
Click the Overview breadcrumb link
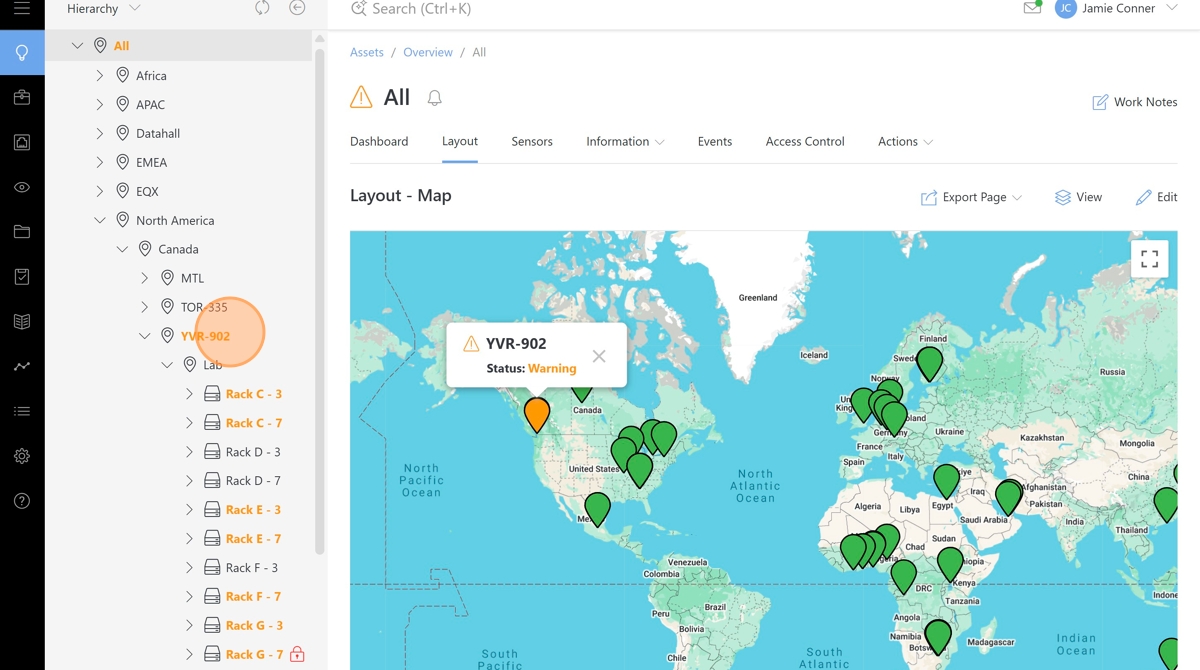coord(427,52)
